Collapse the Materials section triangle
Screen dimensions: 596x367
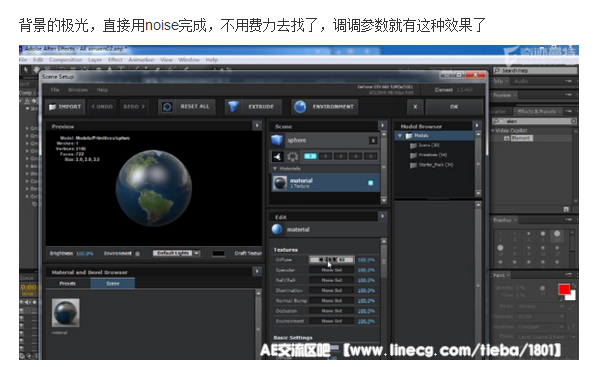point(275,168)
